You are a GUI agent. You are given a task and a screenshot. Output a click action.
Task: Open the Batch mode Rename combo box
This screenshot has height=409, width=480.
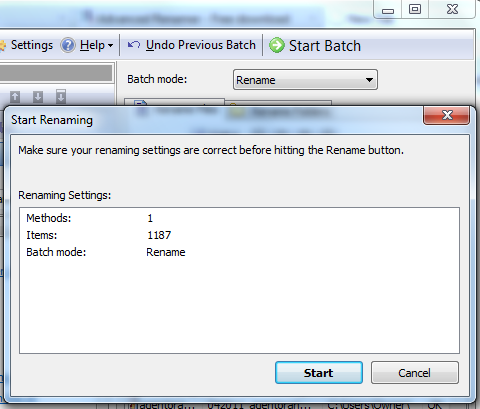(305, 80)
